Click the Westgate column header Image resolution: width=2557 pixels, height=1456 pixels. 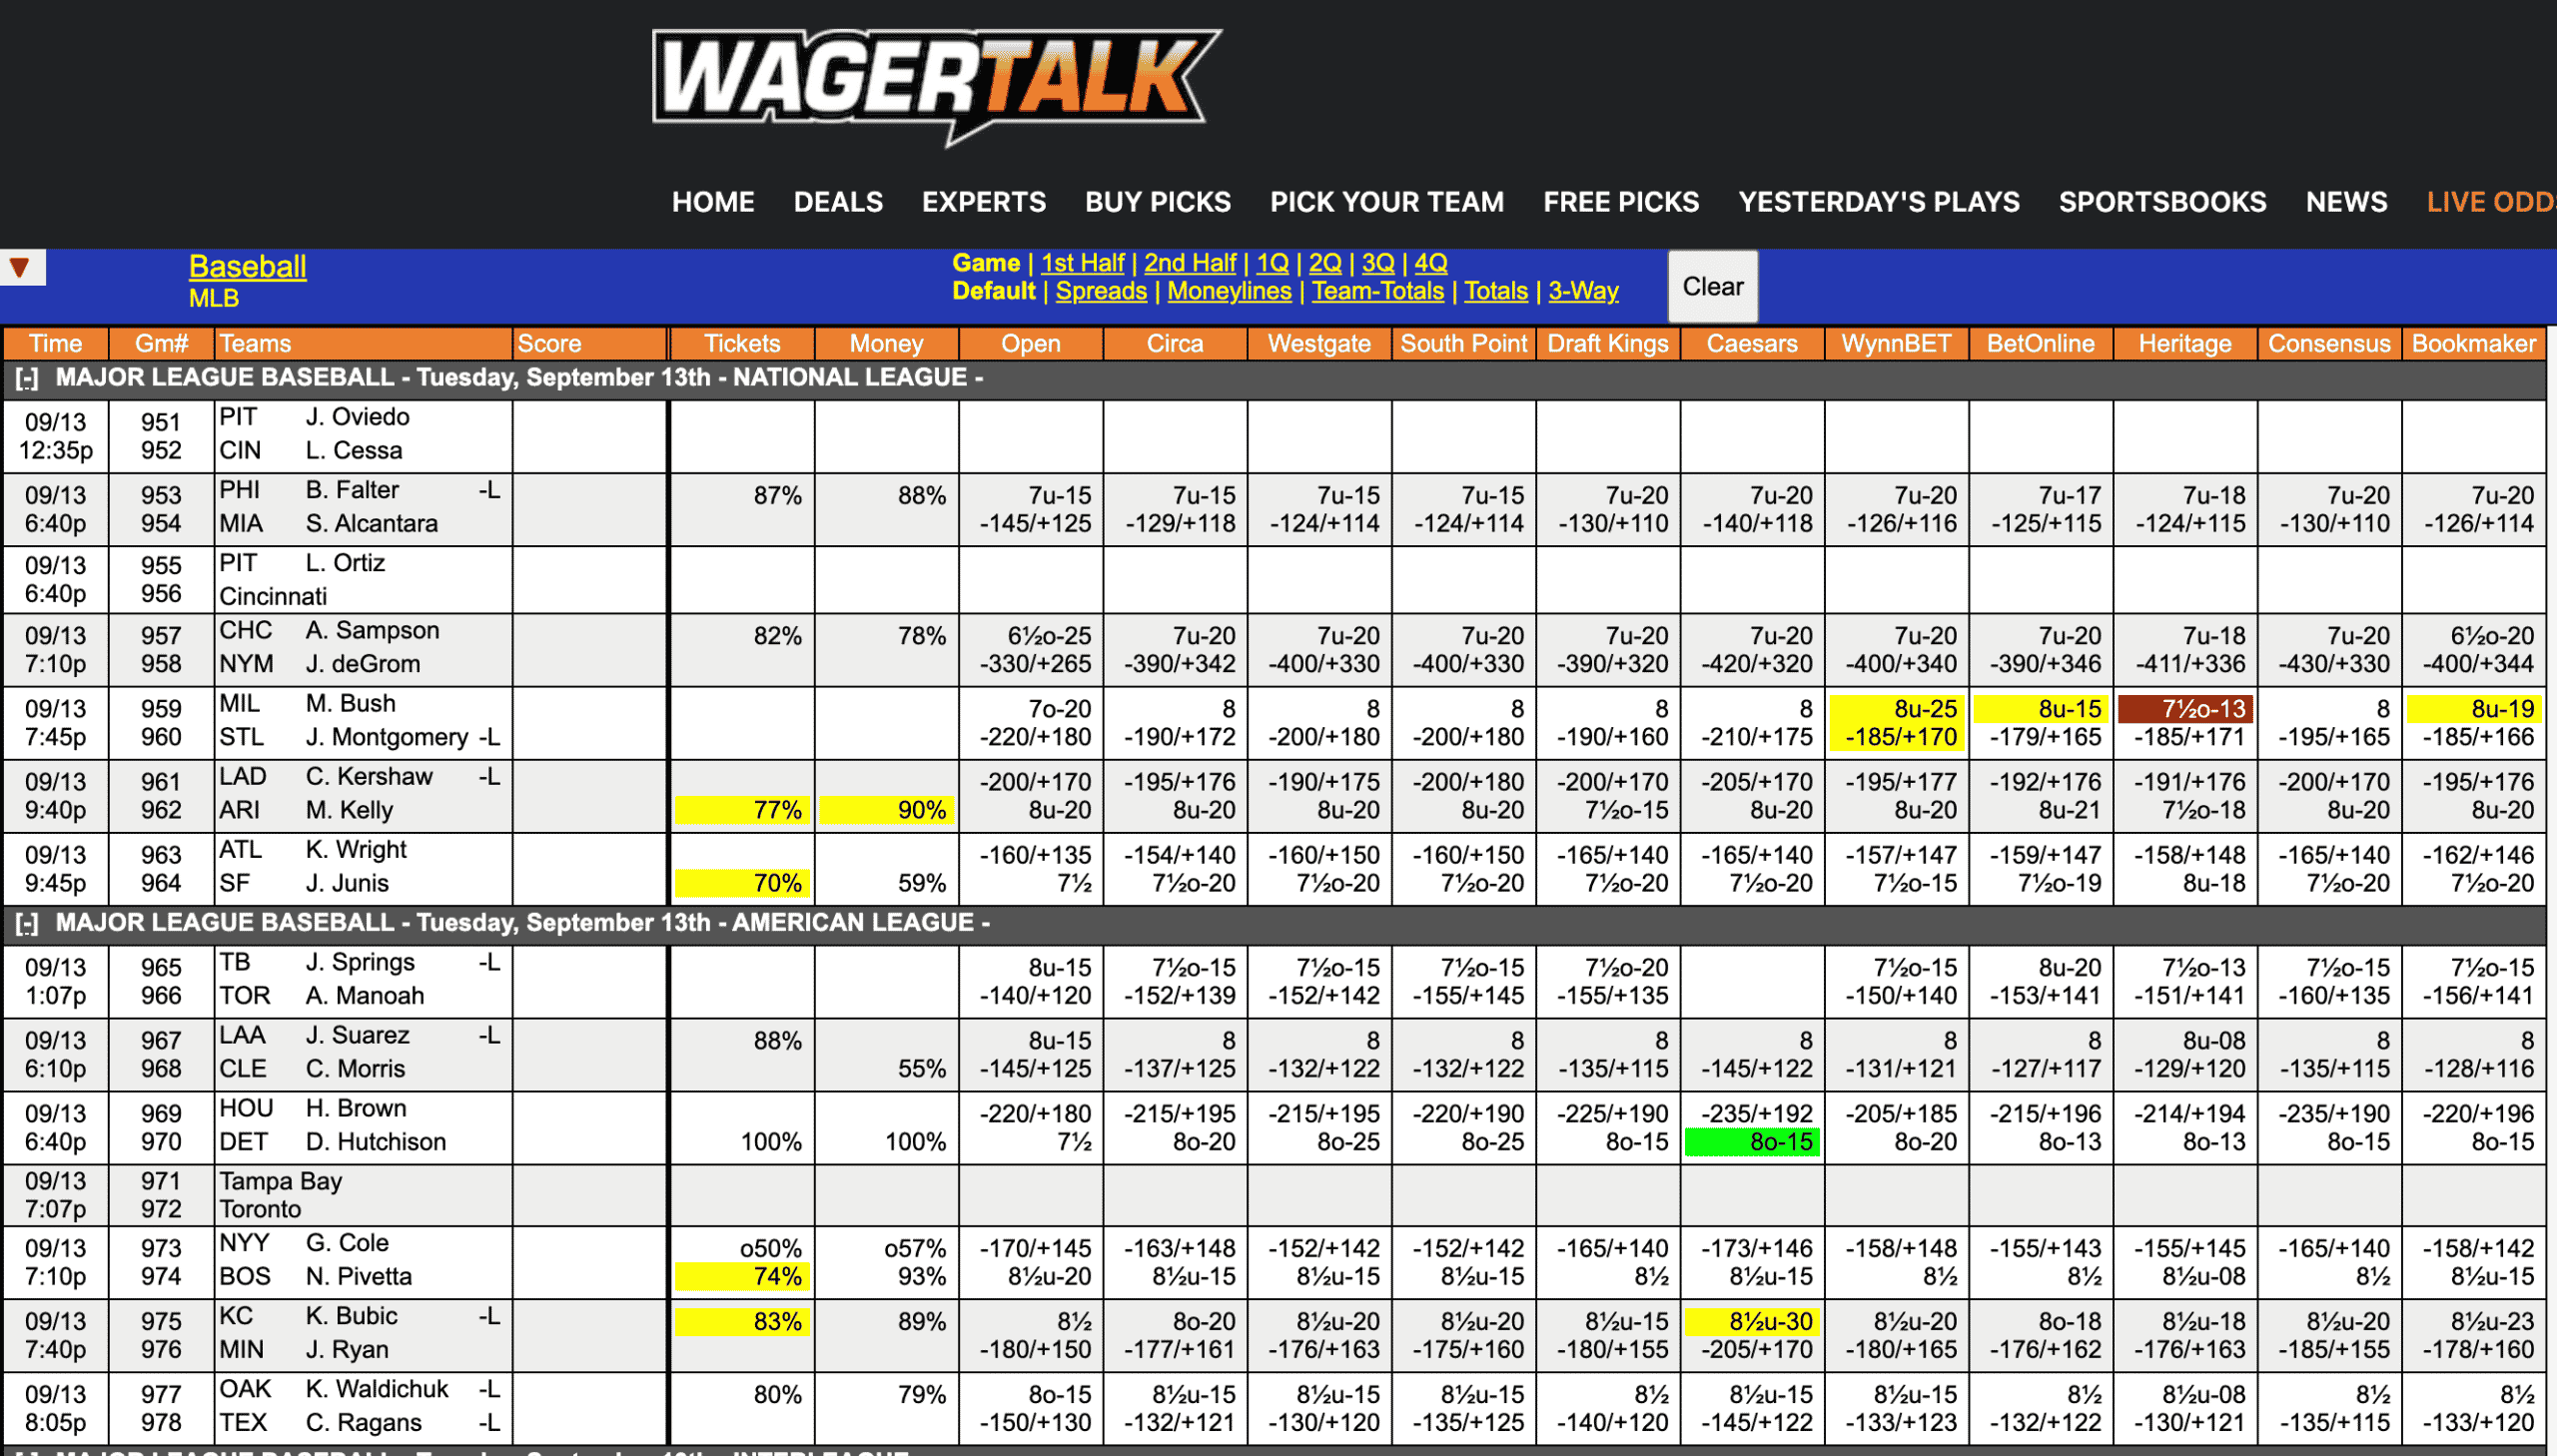(1318, 344)
